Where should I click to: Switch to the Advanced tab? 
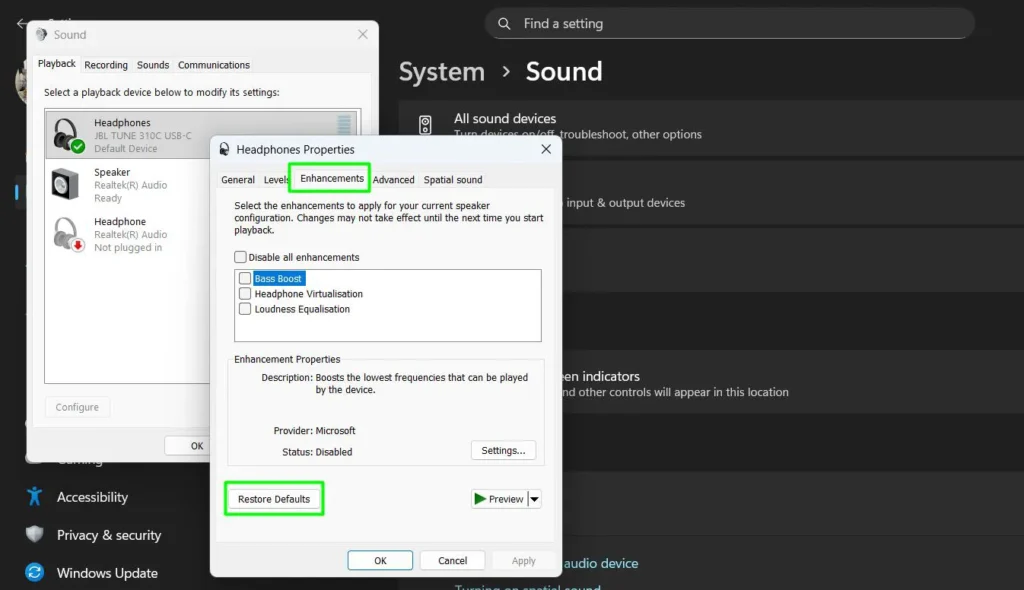393,180
